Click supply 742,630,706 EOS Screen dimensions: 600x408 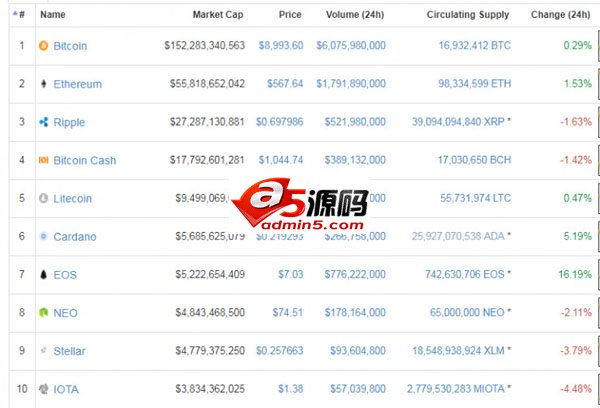tap(465, 274)
